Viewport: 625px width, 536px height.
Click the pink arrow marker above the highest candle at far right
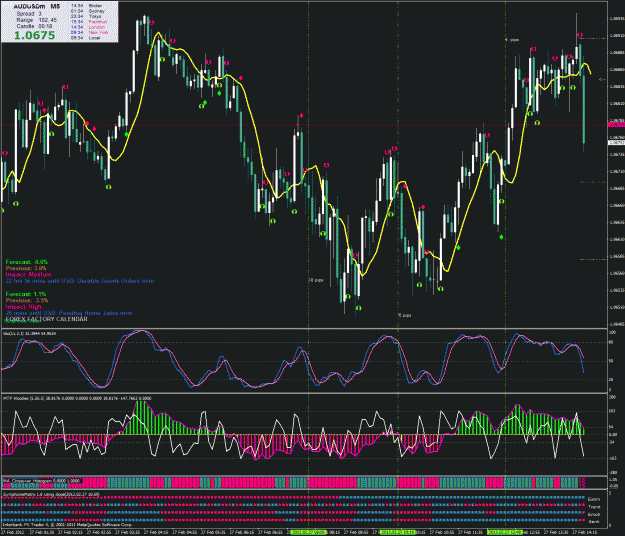[x=580, y=35]
